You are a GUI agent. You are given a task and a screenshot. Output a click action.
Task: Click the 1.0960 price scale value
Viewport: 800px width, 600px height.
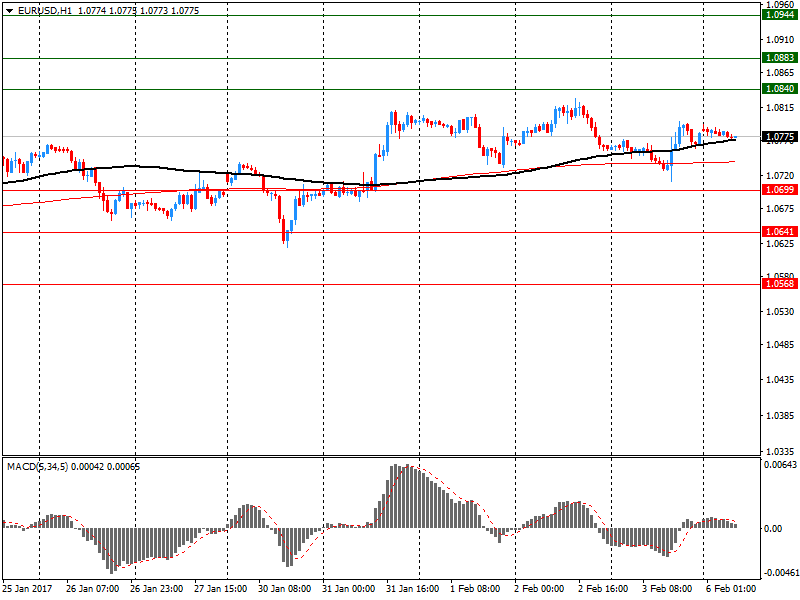tap(780, 5)
